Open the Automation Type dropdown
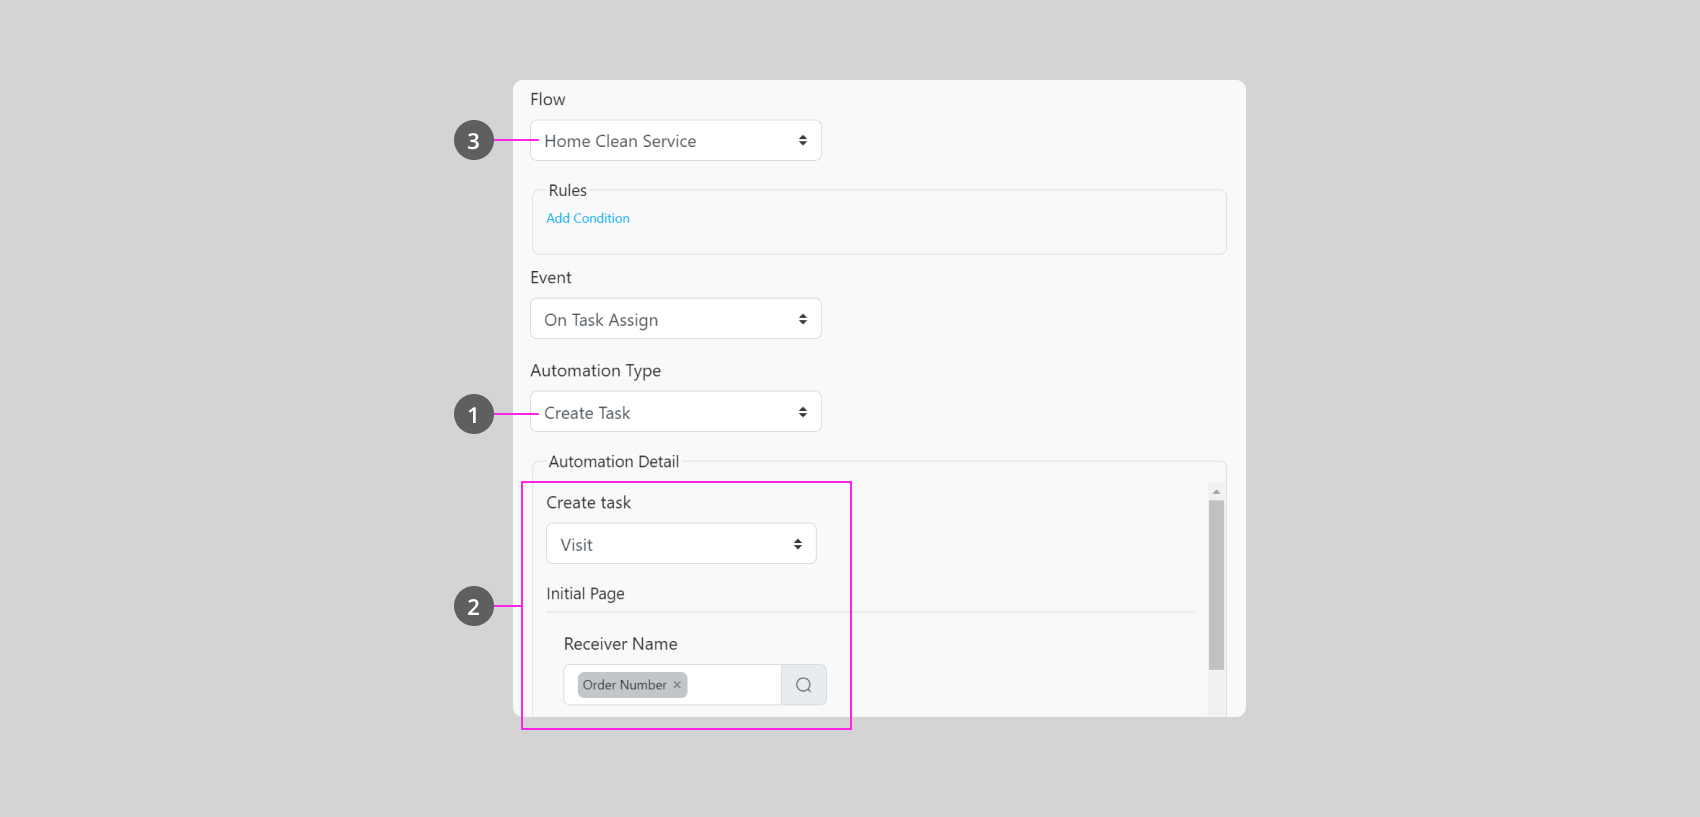Screen dimensions: 1700x817 click(x=675, y=412)
